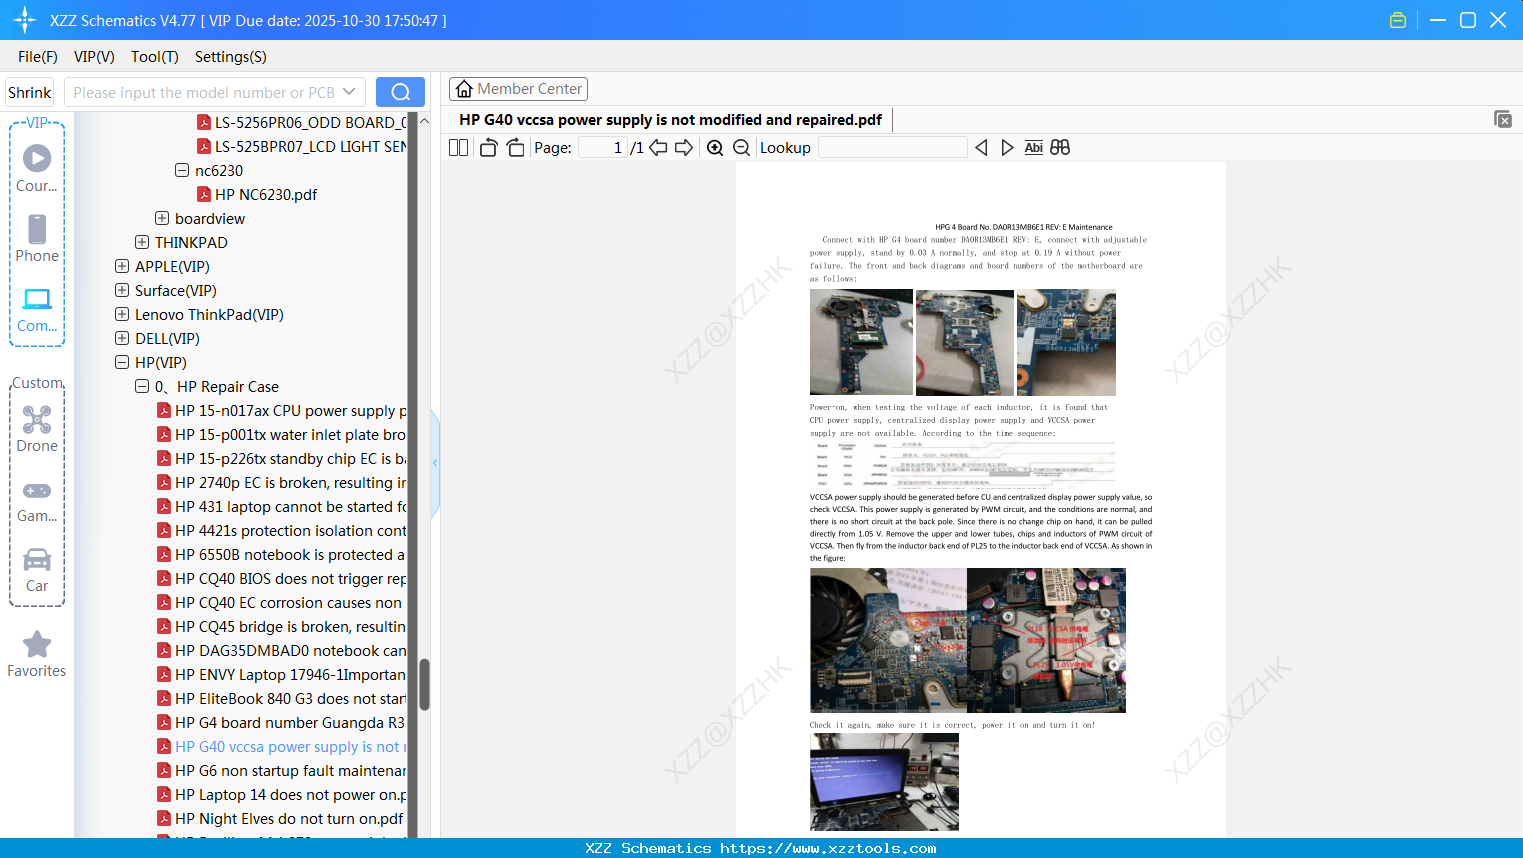The image size is (1523, 858).
Task: Open the model number dropdown arrow
Action: (x=349, y=92)
